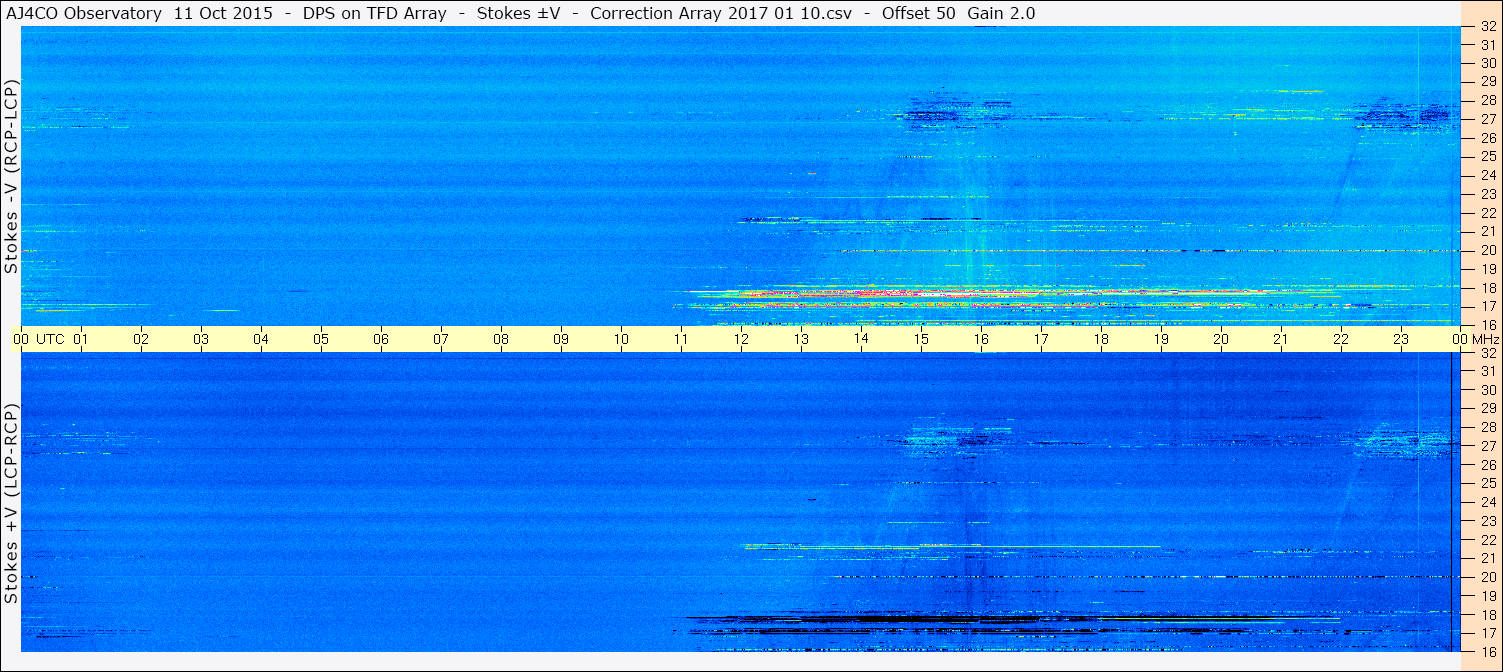Choose the 07 hour marker
This screenshot has width=1503, height=672.
click(441, 339)
